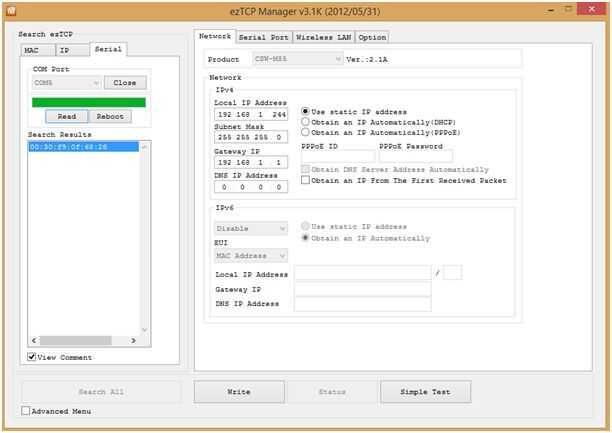Enable Obtain an IP From The First Received Packet
This screenshot has height=433, width=612.
(305, 180)
